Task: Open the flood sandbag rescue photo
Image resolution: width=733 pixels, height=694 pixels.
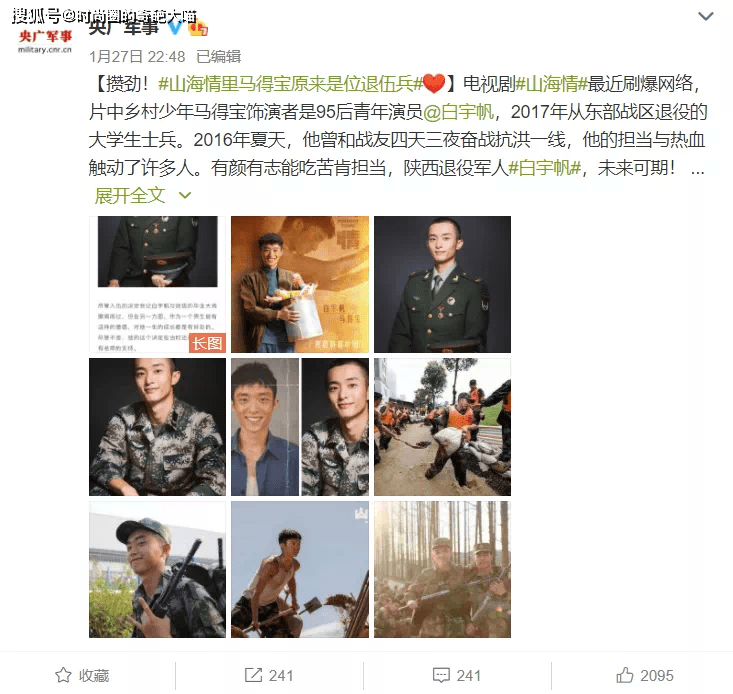Action: 442,427
